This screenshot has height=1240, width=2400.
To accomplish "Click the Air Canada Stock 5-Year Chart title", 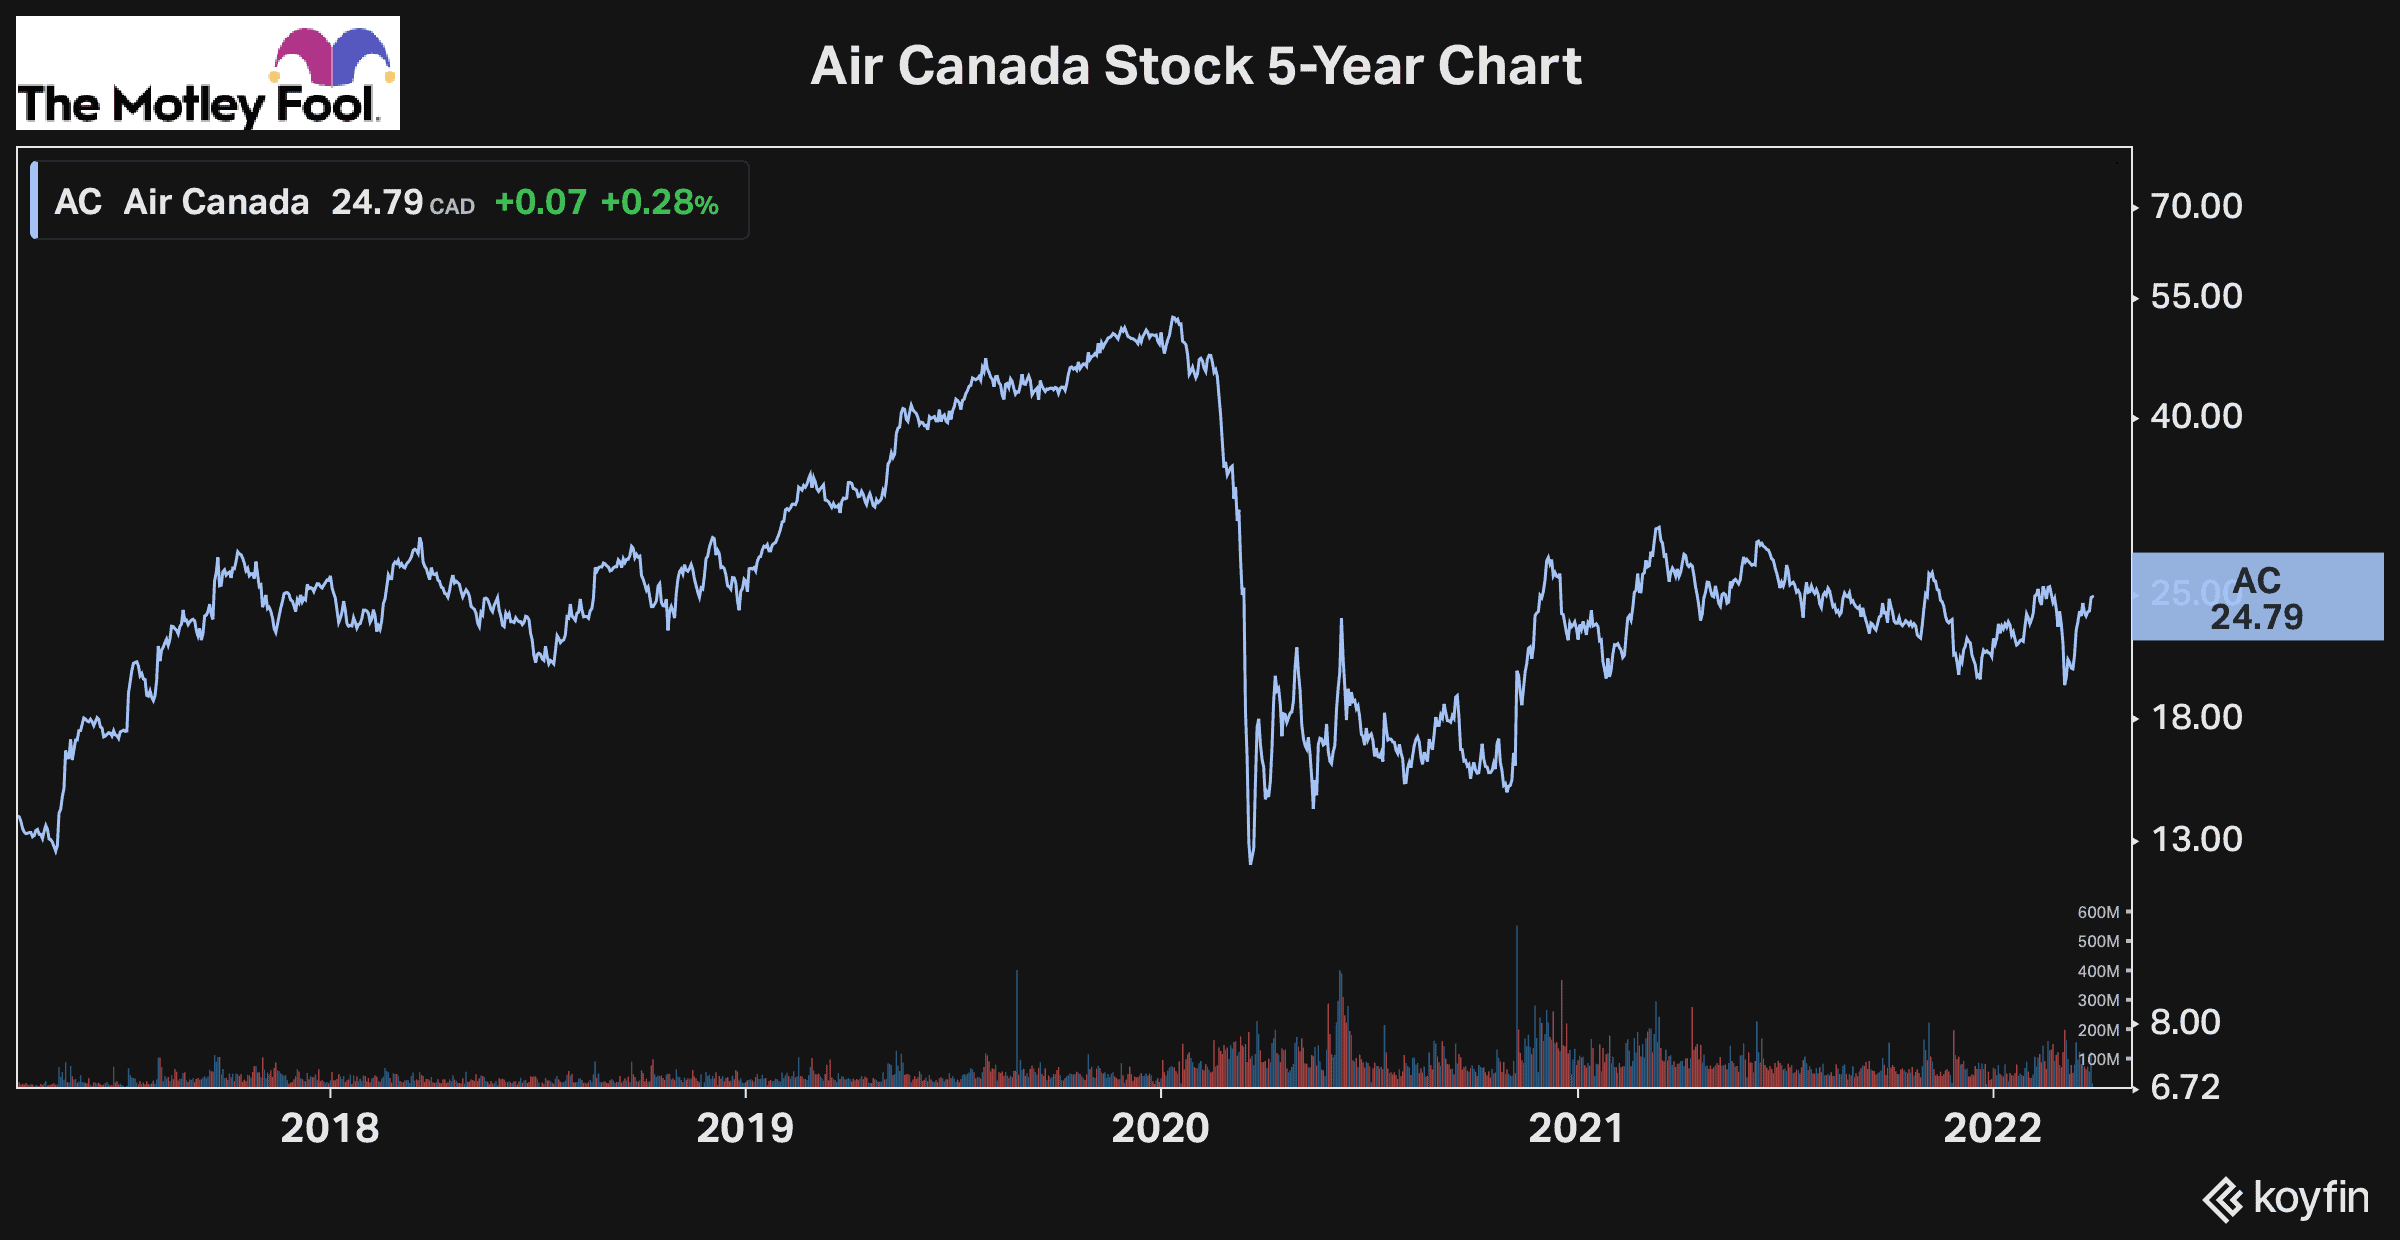I will pos(1195,66).
